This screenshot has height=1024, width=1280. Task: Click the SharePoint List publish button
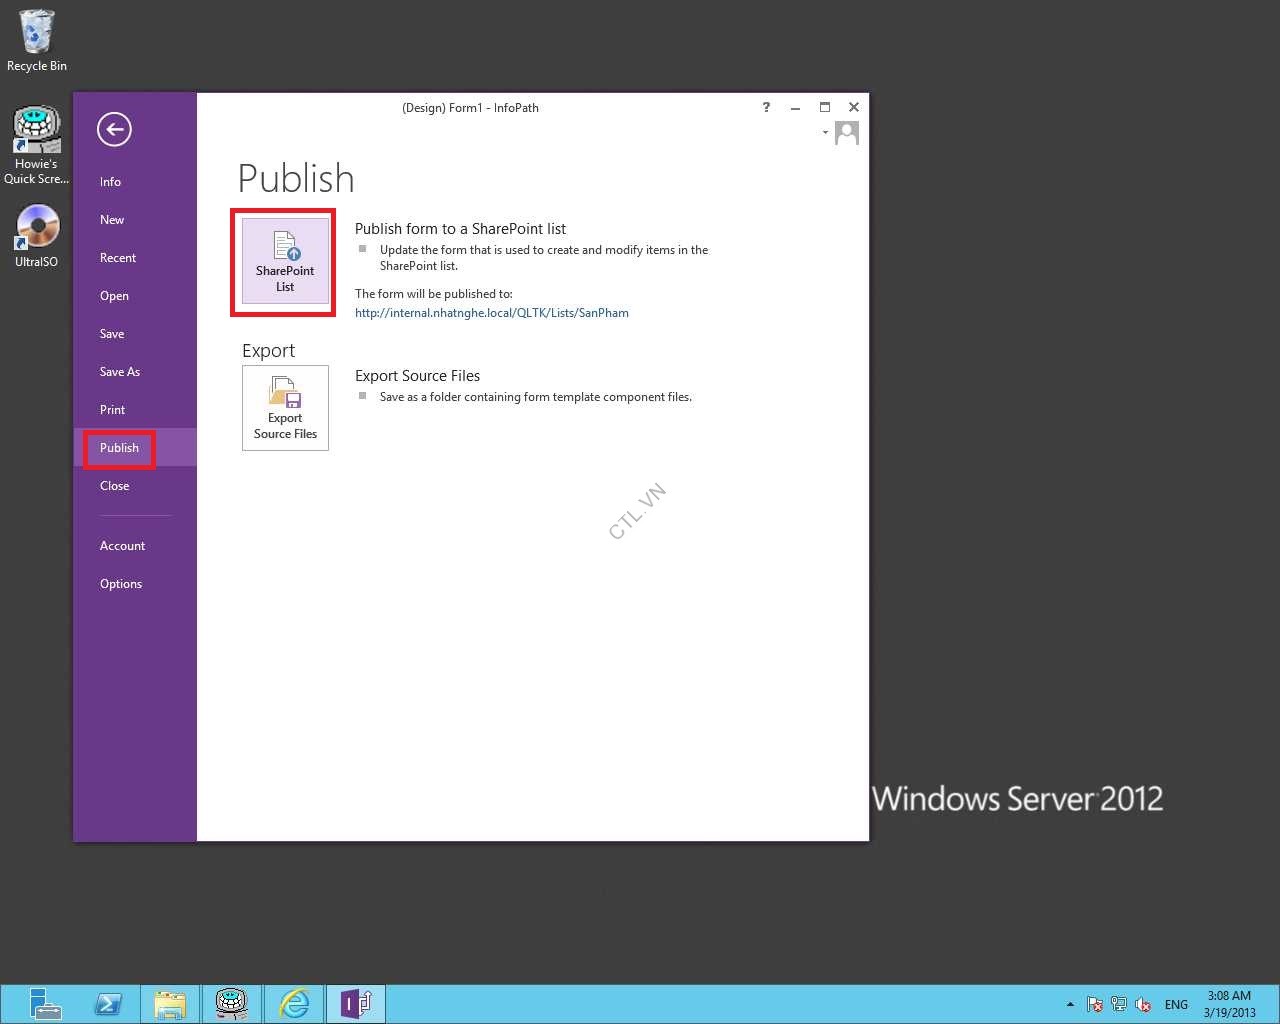(285, 261)
